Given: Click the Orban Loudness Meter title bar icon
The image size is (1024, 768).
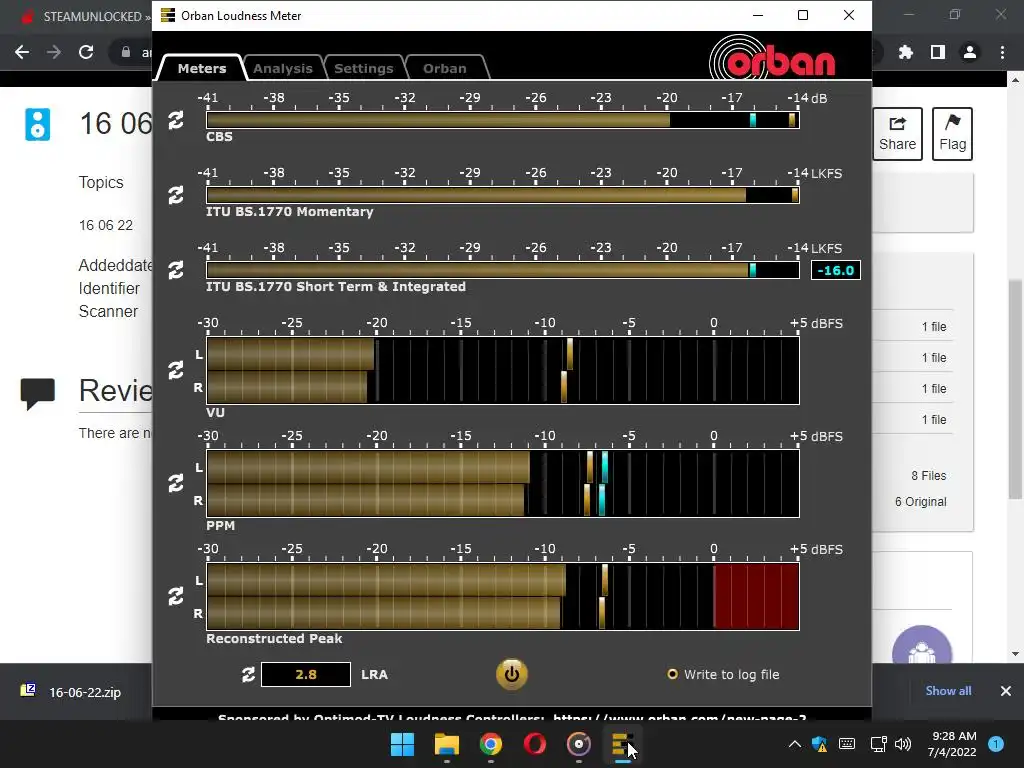Looking at the screenshot, I should (168, 15).
